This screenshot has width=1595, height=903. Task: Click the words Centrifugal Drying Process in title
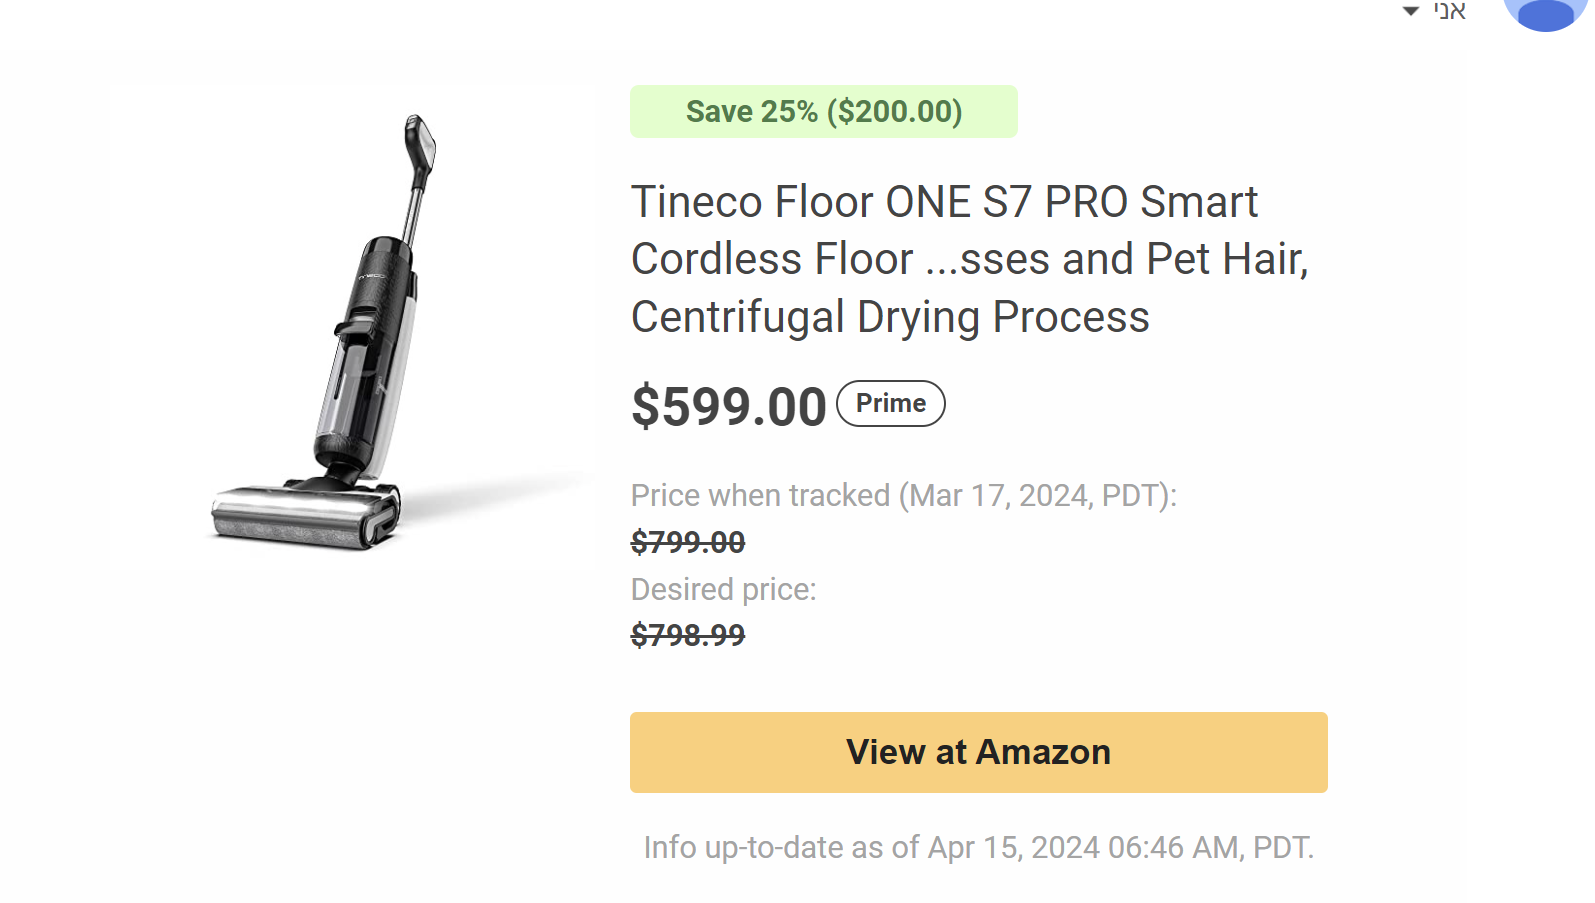(x=890, y=318)
